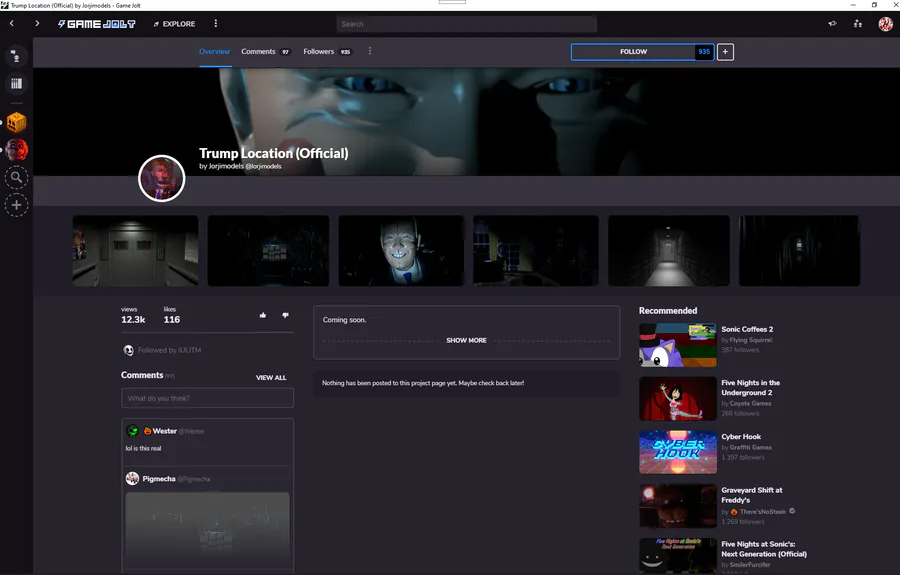Screen dimensions: 900x575
Task: Open the second dark room screenshot
Action: tap(269, 251)
